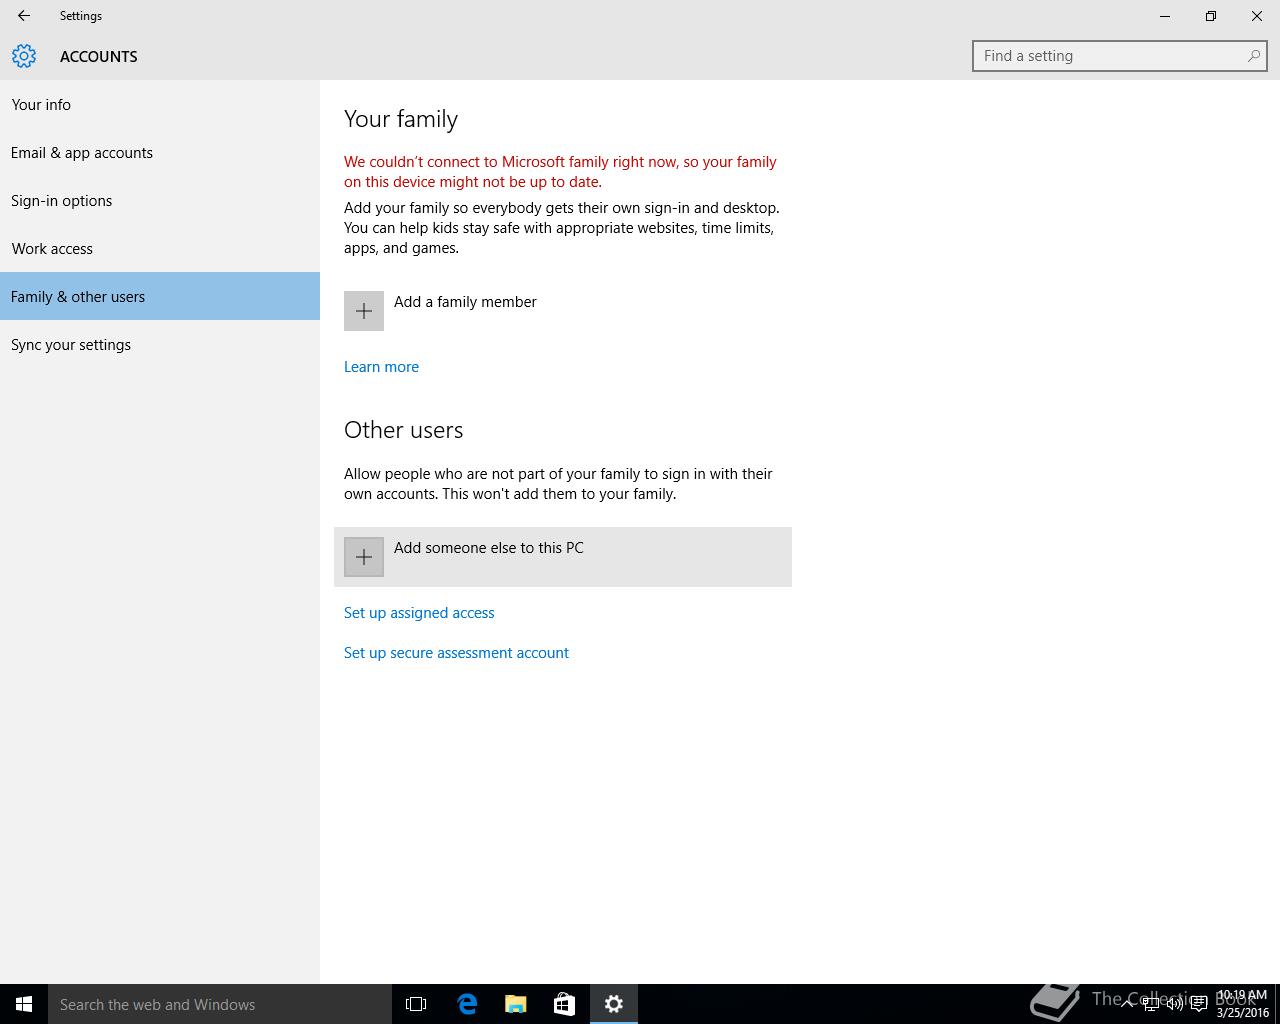Select Sign-in options in sidebar
Image resolution: width=1280 pixels, height=1024 pixels.
point(160,200)
